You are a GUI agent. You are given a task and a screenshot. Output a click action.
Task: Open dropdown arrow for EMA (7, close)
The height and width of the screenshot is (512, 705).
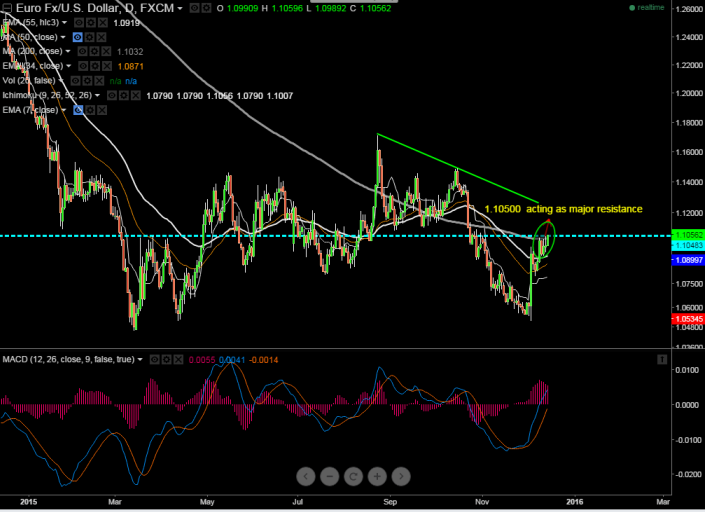pyautogui.click(x=64, y=110)
